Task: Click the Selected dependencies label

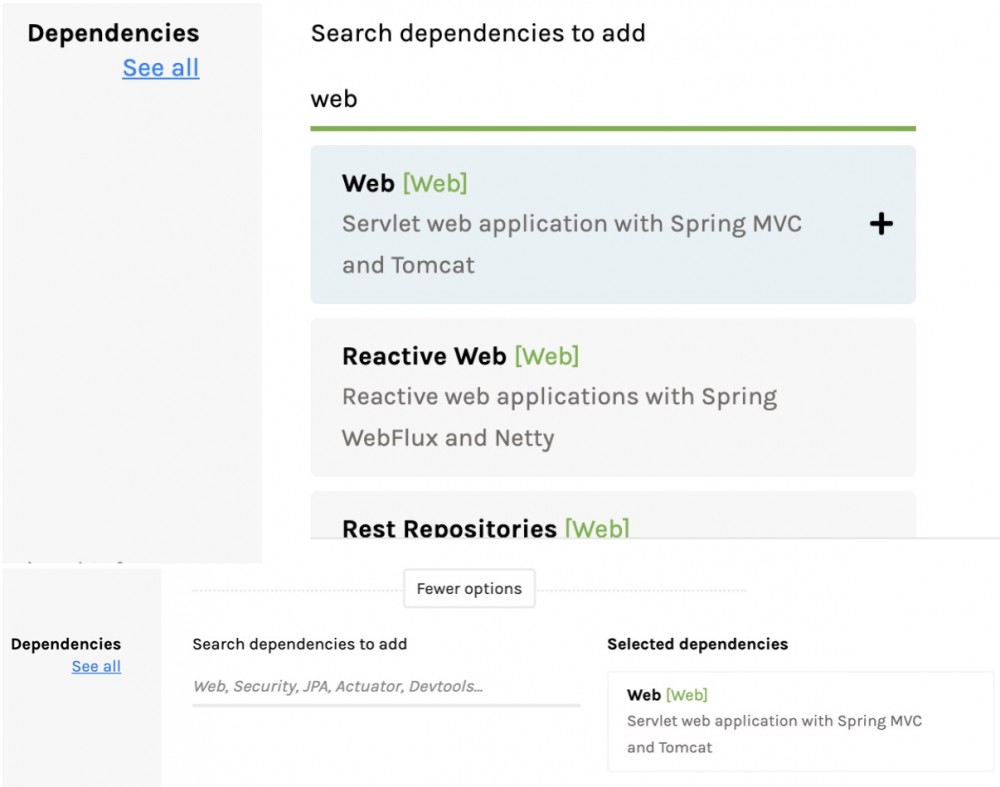Action: [698, 644]
